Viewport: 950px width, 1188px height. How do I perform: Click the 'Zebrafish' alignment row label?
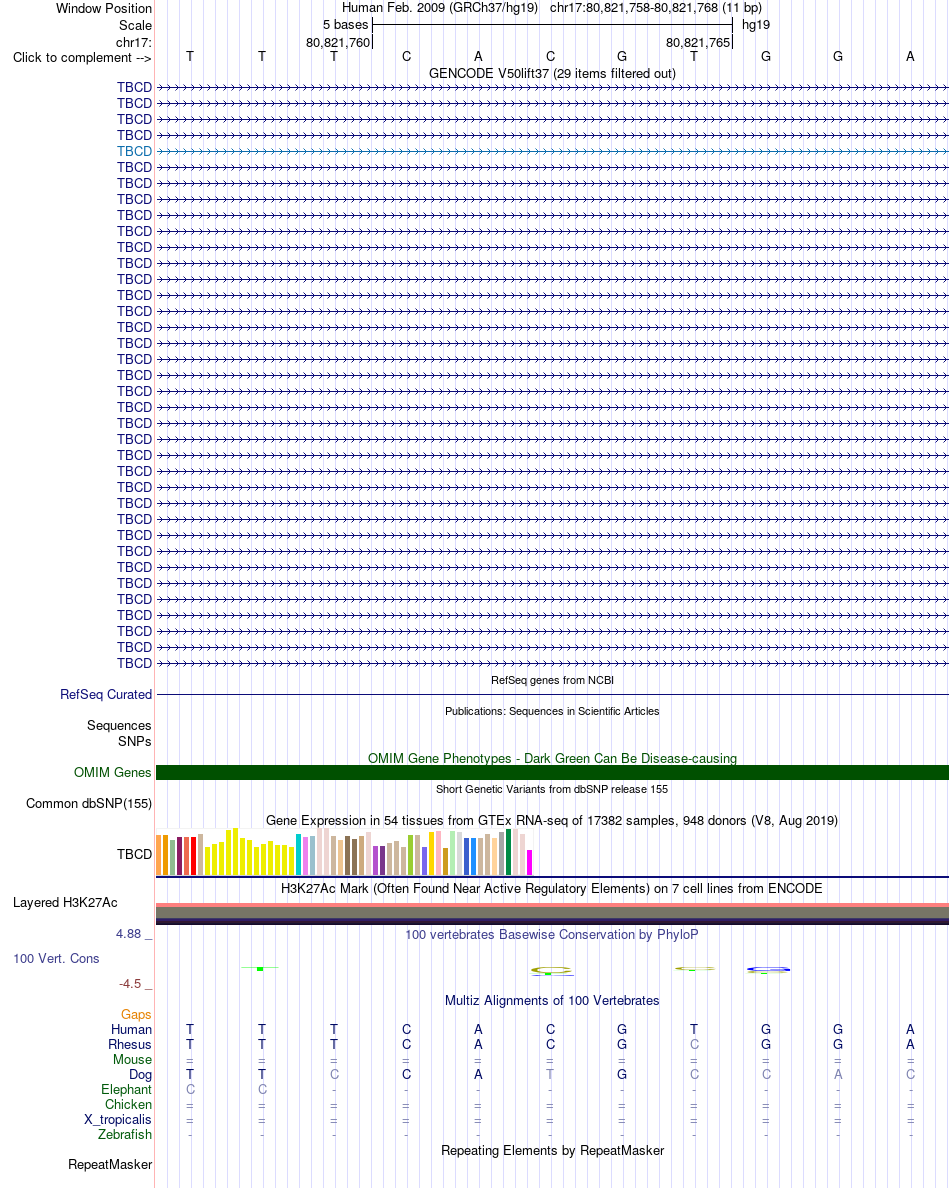pyautogui.click(x=125, y=1135)
